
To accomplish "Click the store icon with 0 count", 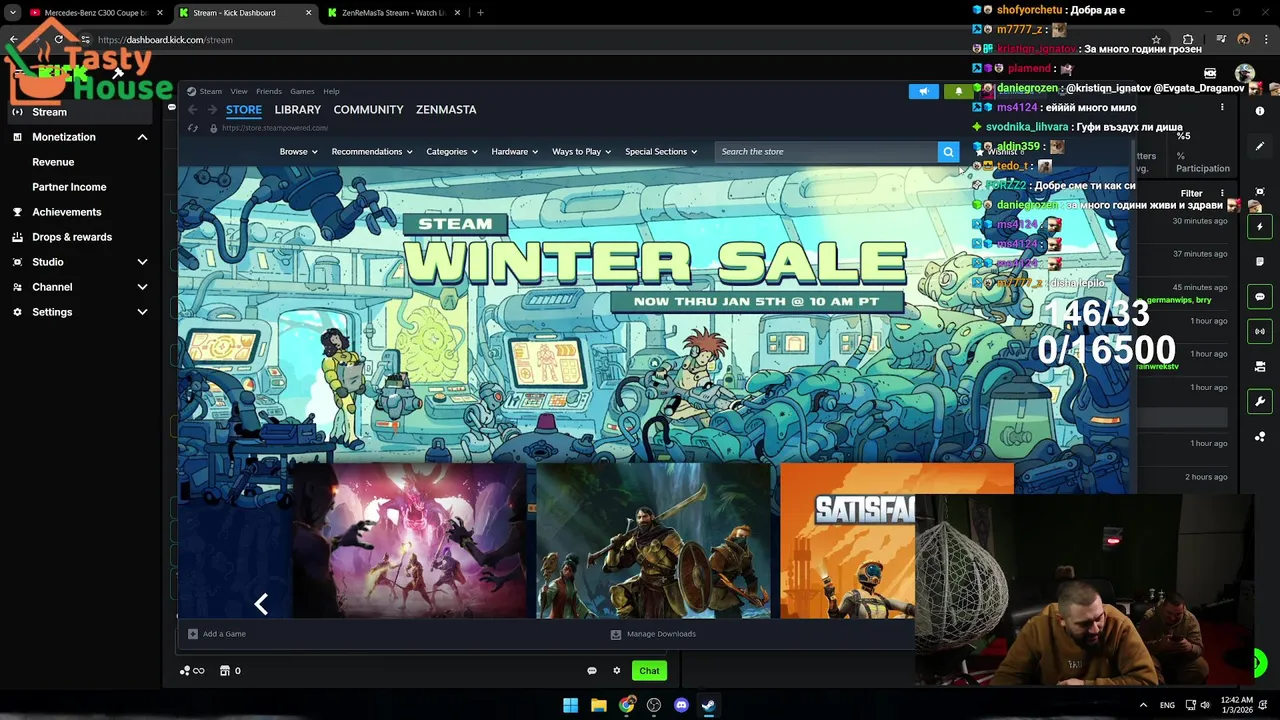I will tap(231, 671).
